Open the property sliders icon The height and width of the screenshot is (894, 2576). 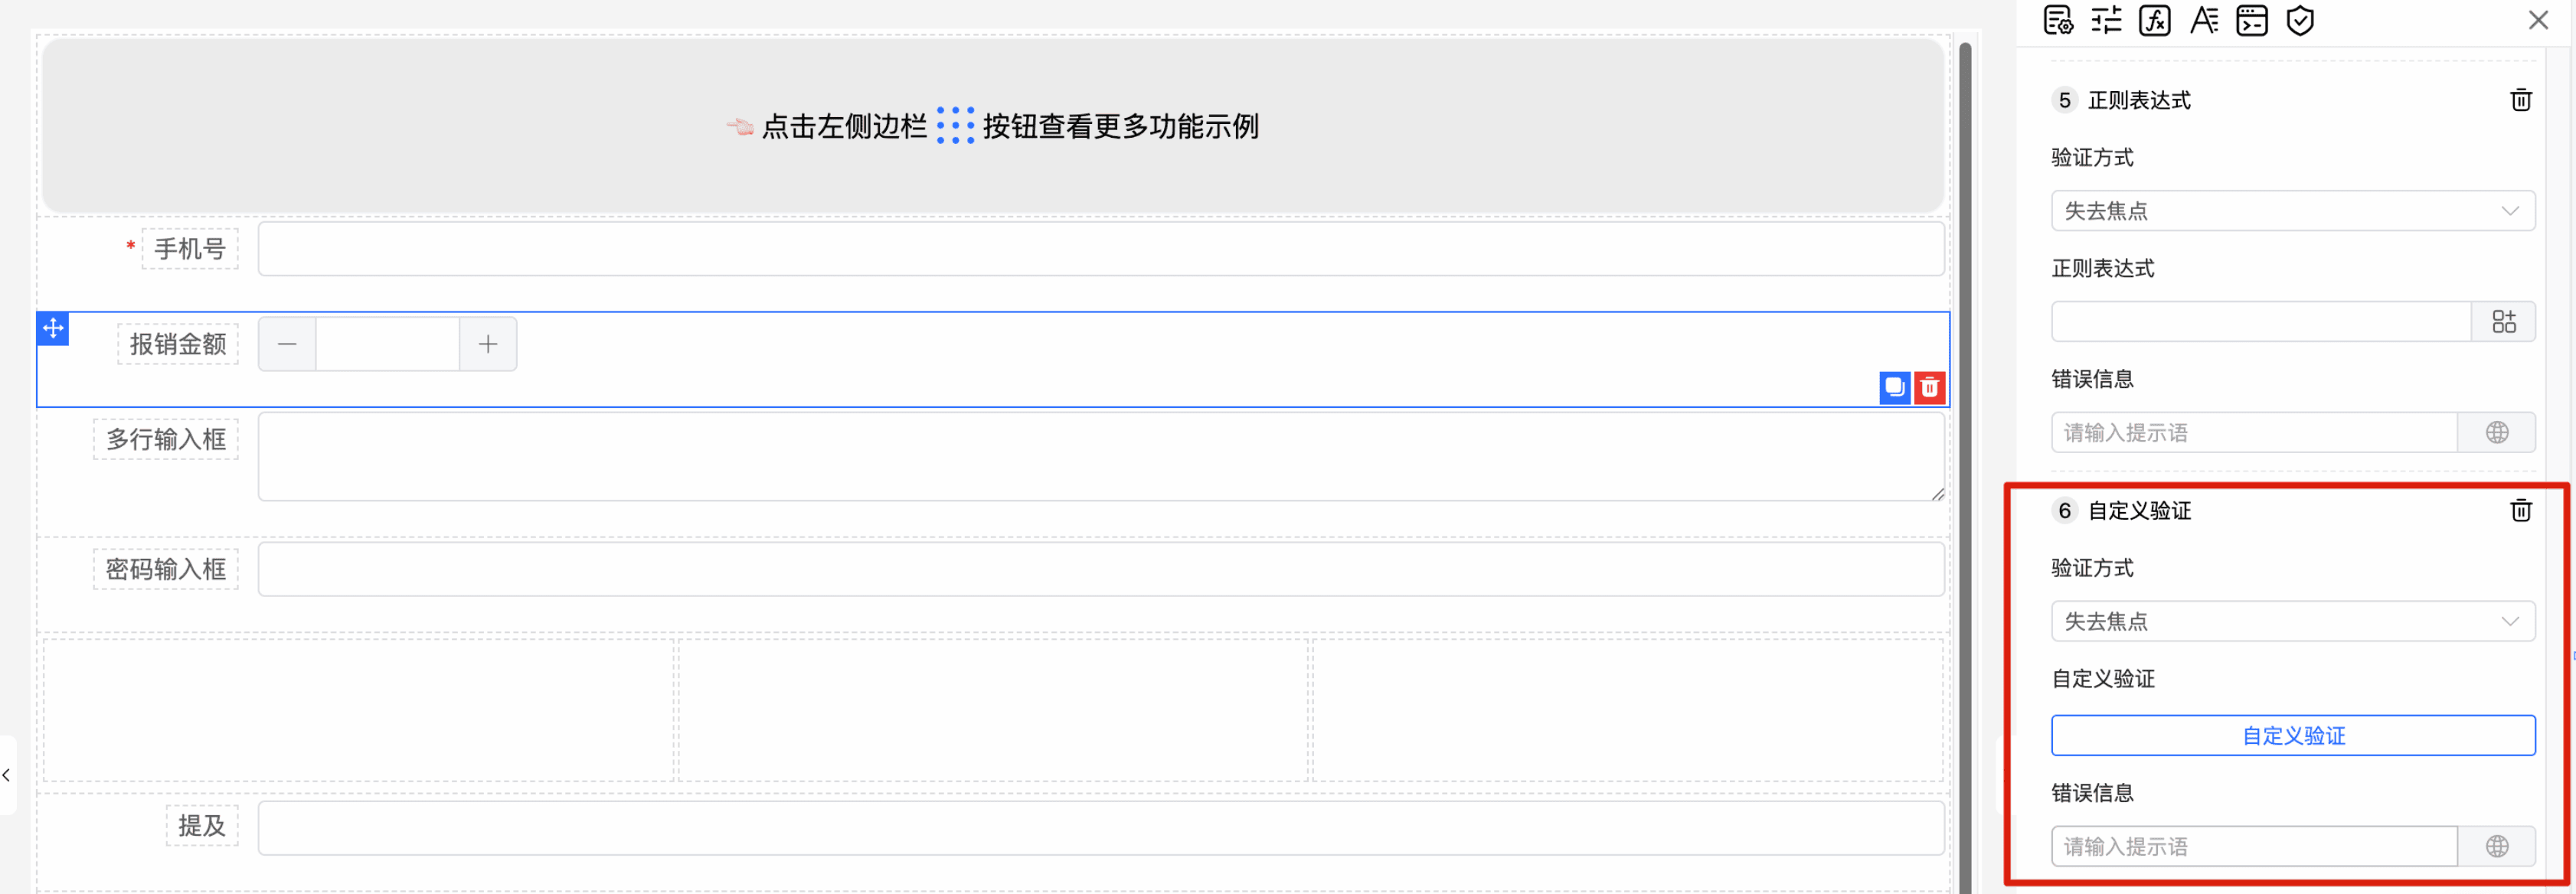pyautogui.click(x=2106, y=20)
